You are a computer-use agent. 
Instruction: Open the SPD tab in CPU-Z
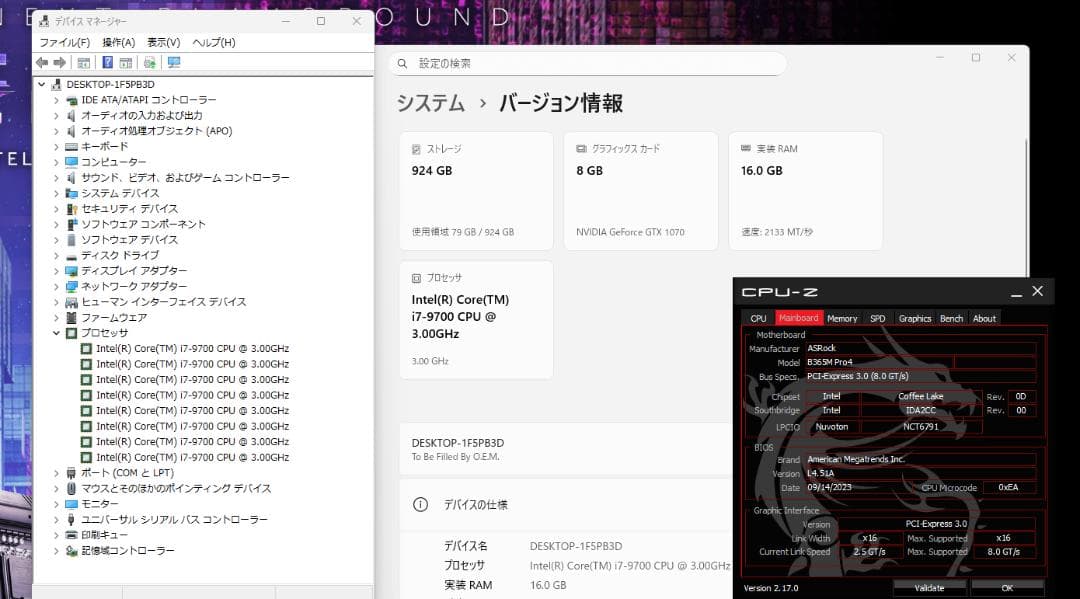pyautogui.click(x=878, y=318)
